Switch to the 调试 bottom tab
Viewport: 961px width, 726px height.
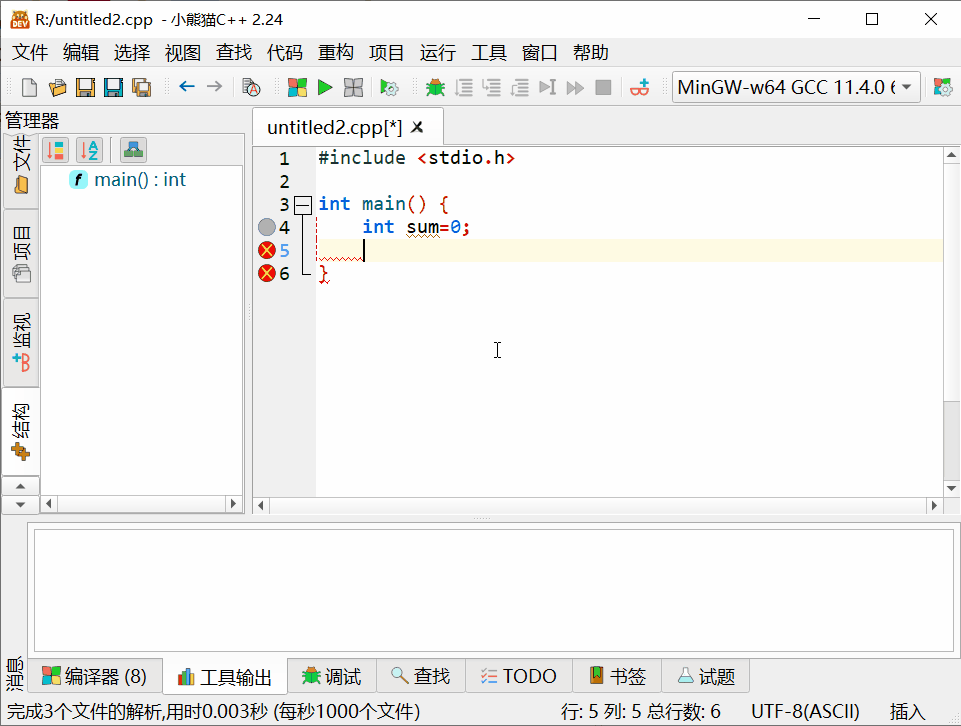(x=332, y=676)
